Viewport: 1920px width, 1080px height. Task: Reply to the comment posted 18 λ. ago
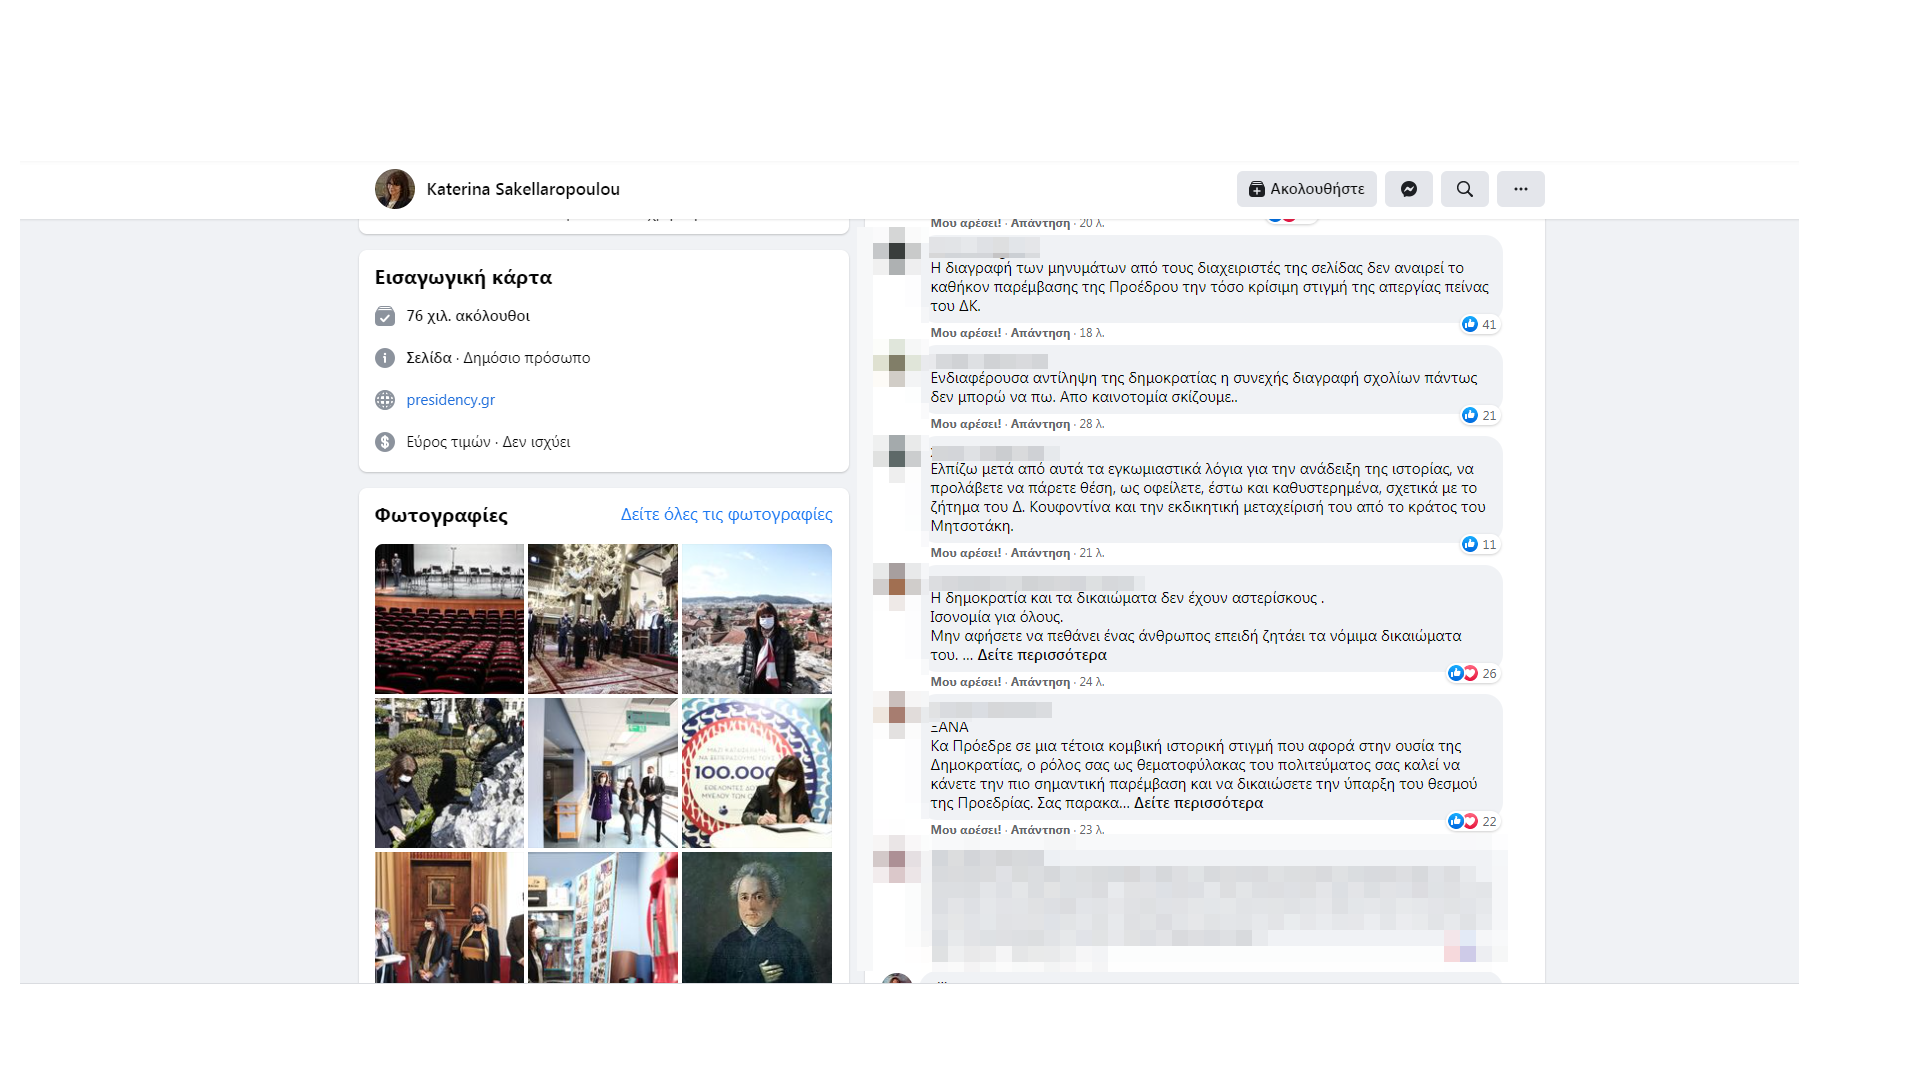coord(1040,333)
